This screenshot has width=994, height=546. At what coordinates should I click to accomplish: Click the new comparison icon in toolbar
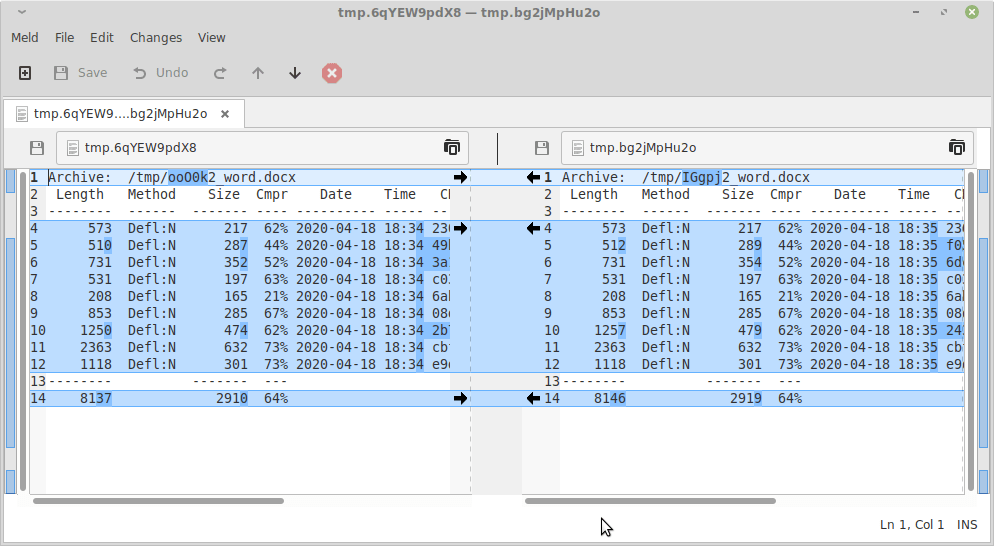25,73
